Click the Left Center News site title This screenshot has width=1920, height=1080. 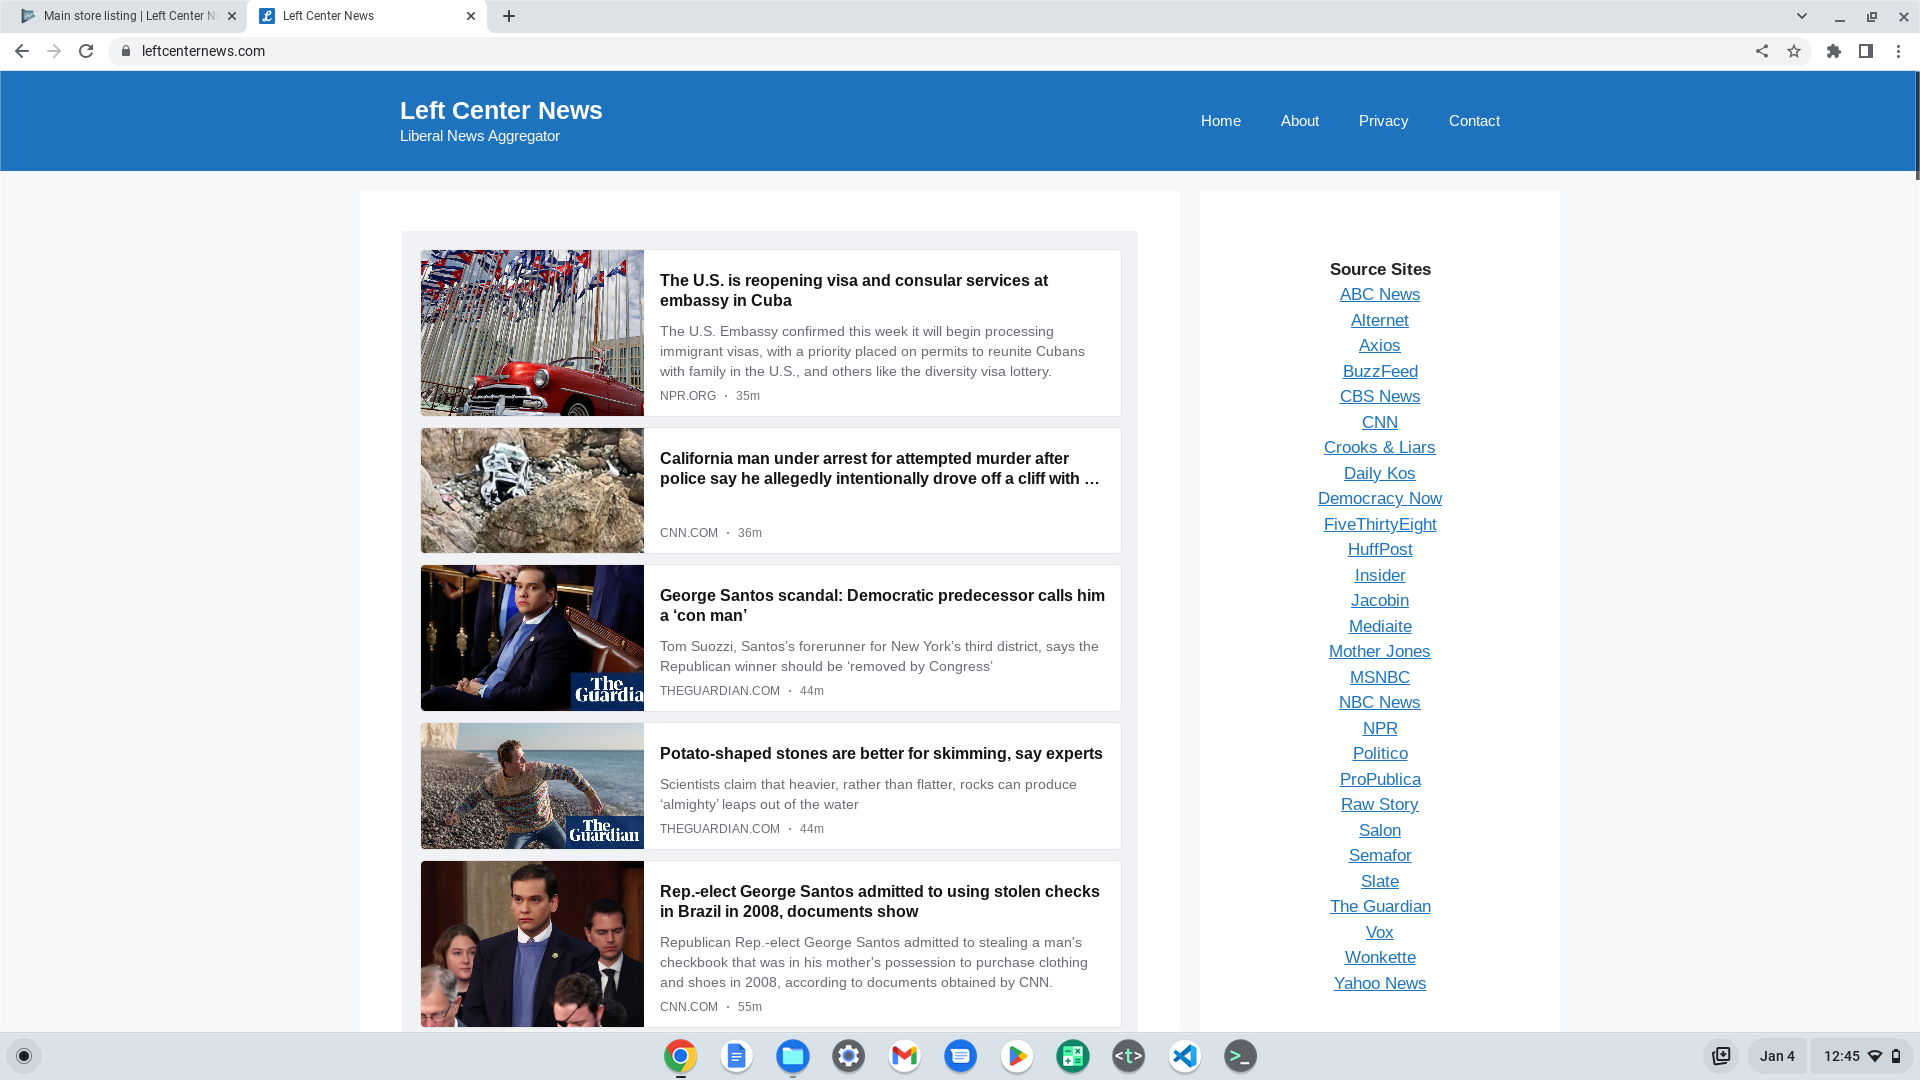(501, 110)
